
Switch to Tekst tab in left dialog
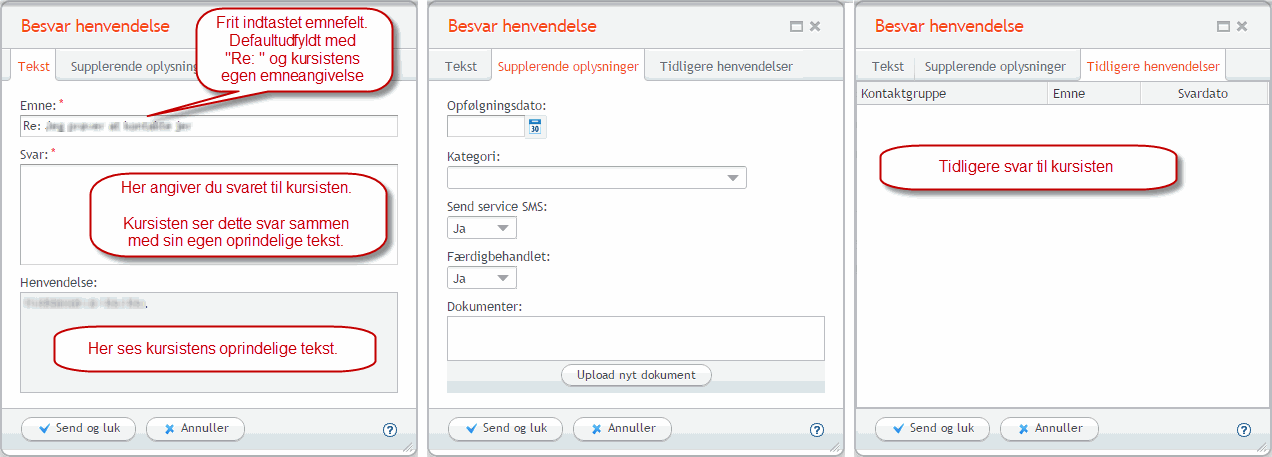tap(34, 67)
